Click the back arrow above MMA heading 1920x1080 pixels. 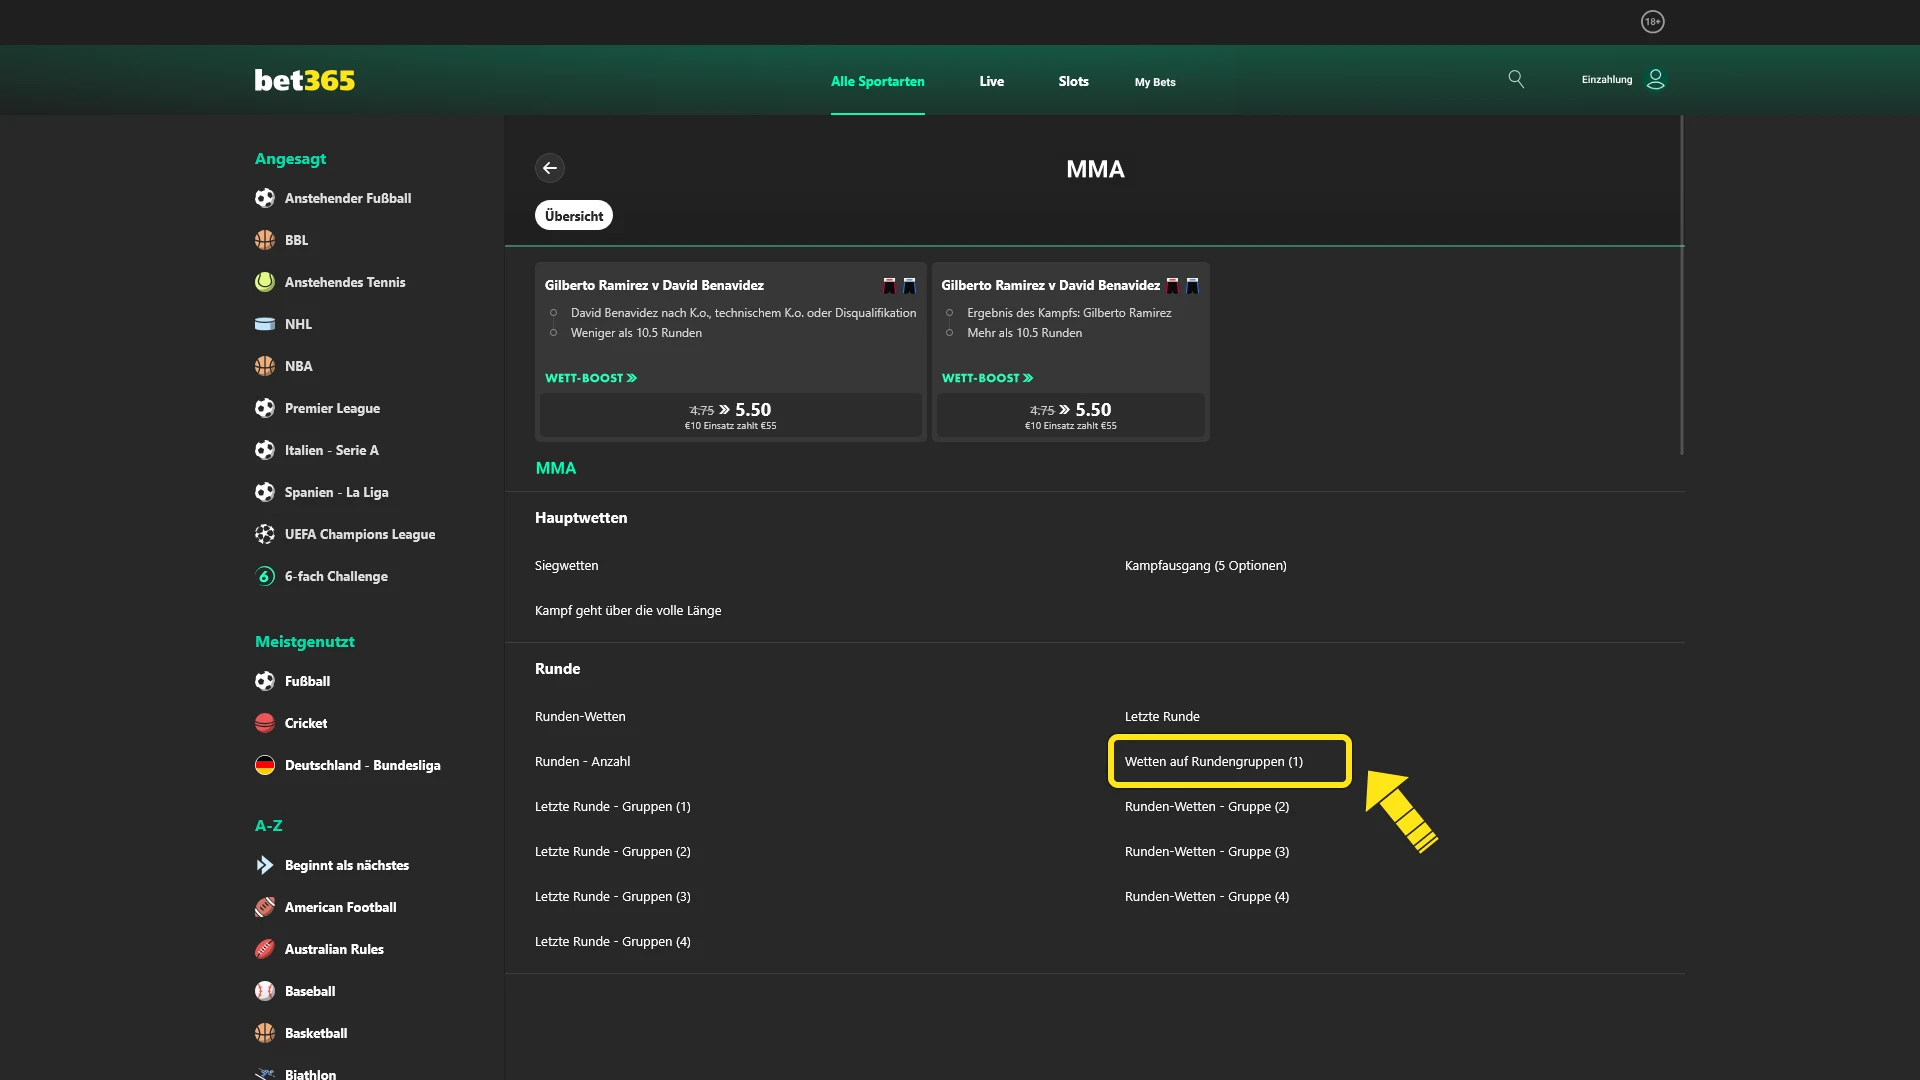(x=550, y=168)
